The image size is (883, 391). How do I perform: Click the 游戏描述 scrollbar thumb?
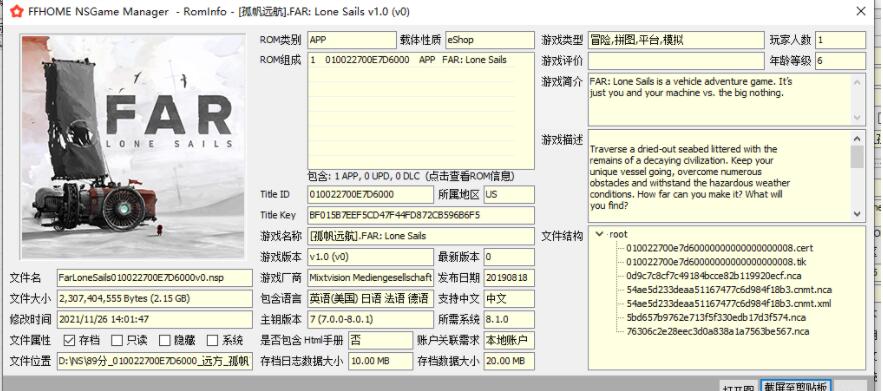pyautogui.click(x=857, y=157)
